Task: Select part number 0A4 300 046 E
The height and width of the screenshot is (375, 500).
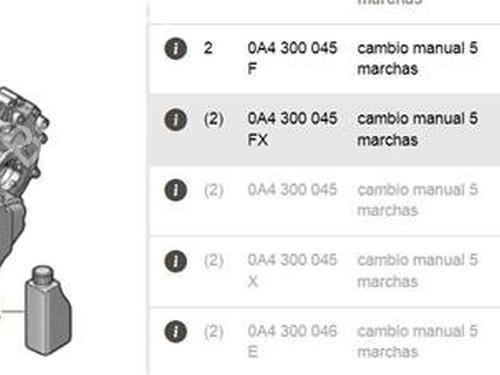Action: click(x=292, y=341)
